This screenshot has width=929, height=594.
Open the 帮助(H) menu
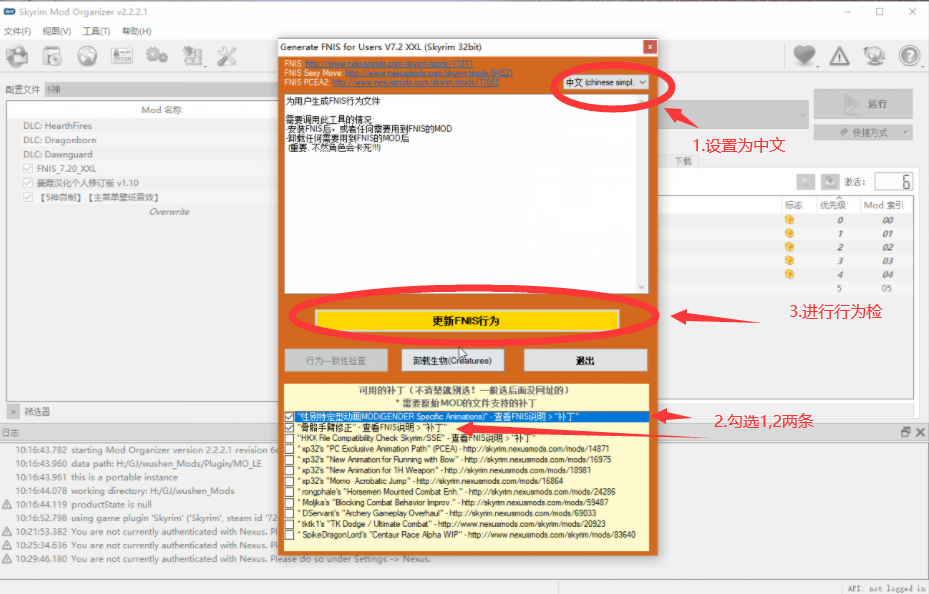(136, 31)
